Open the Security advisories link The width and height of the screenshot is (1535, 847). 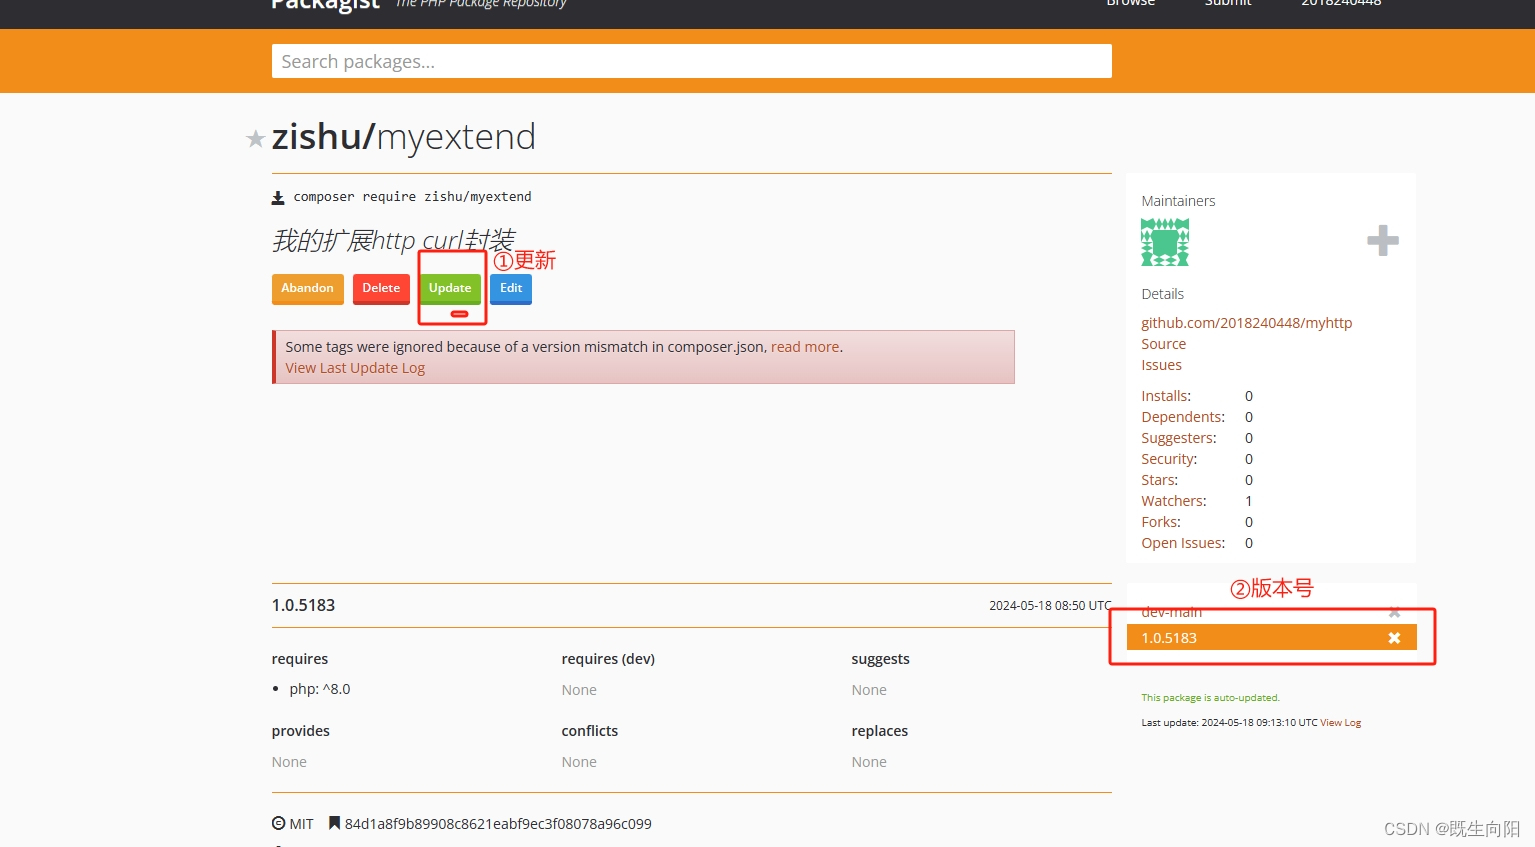pyautogui.click(x=1168, y=459)
